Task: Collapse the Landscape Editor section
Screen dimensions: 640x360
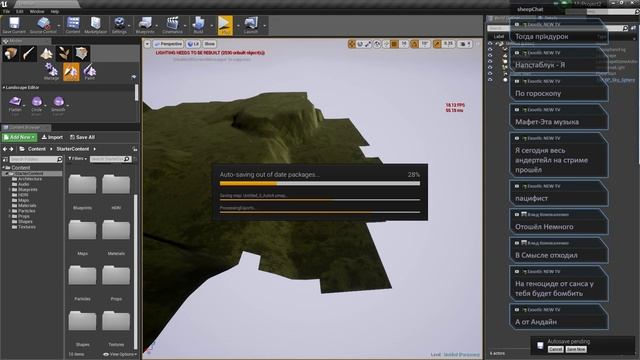Action: pyautogui.click(x=4, y=87)
